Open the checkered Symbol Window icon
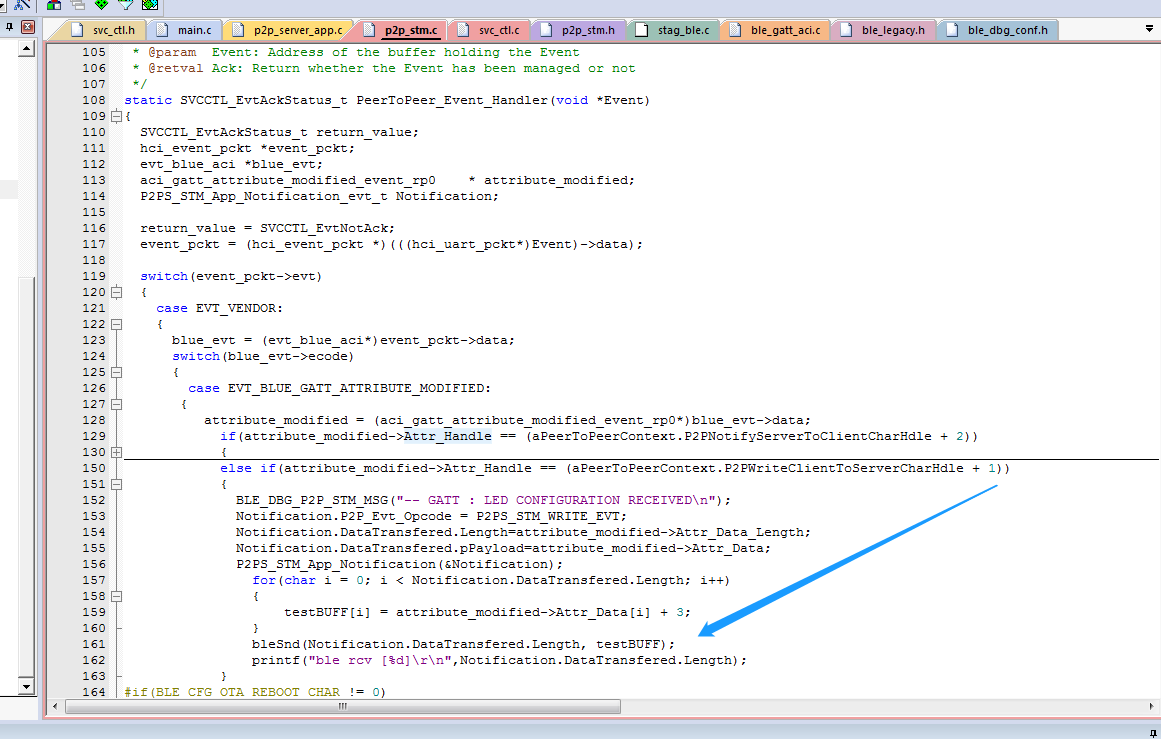This screenshot has width=1161, height=739. pos(149,6)
